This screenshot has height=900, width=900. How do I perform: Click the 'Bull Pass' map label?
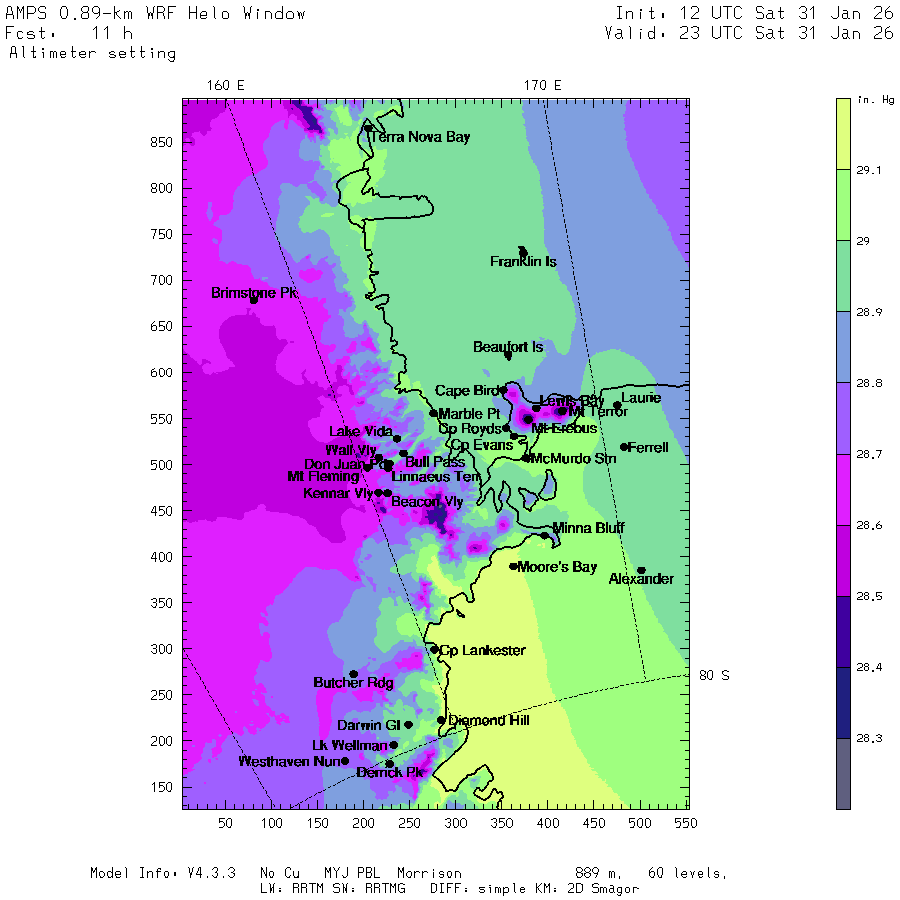tap(435, 462)
